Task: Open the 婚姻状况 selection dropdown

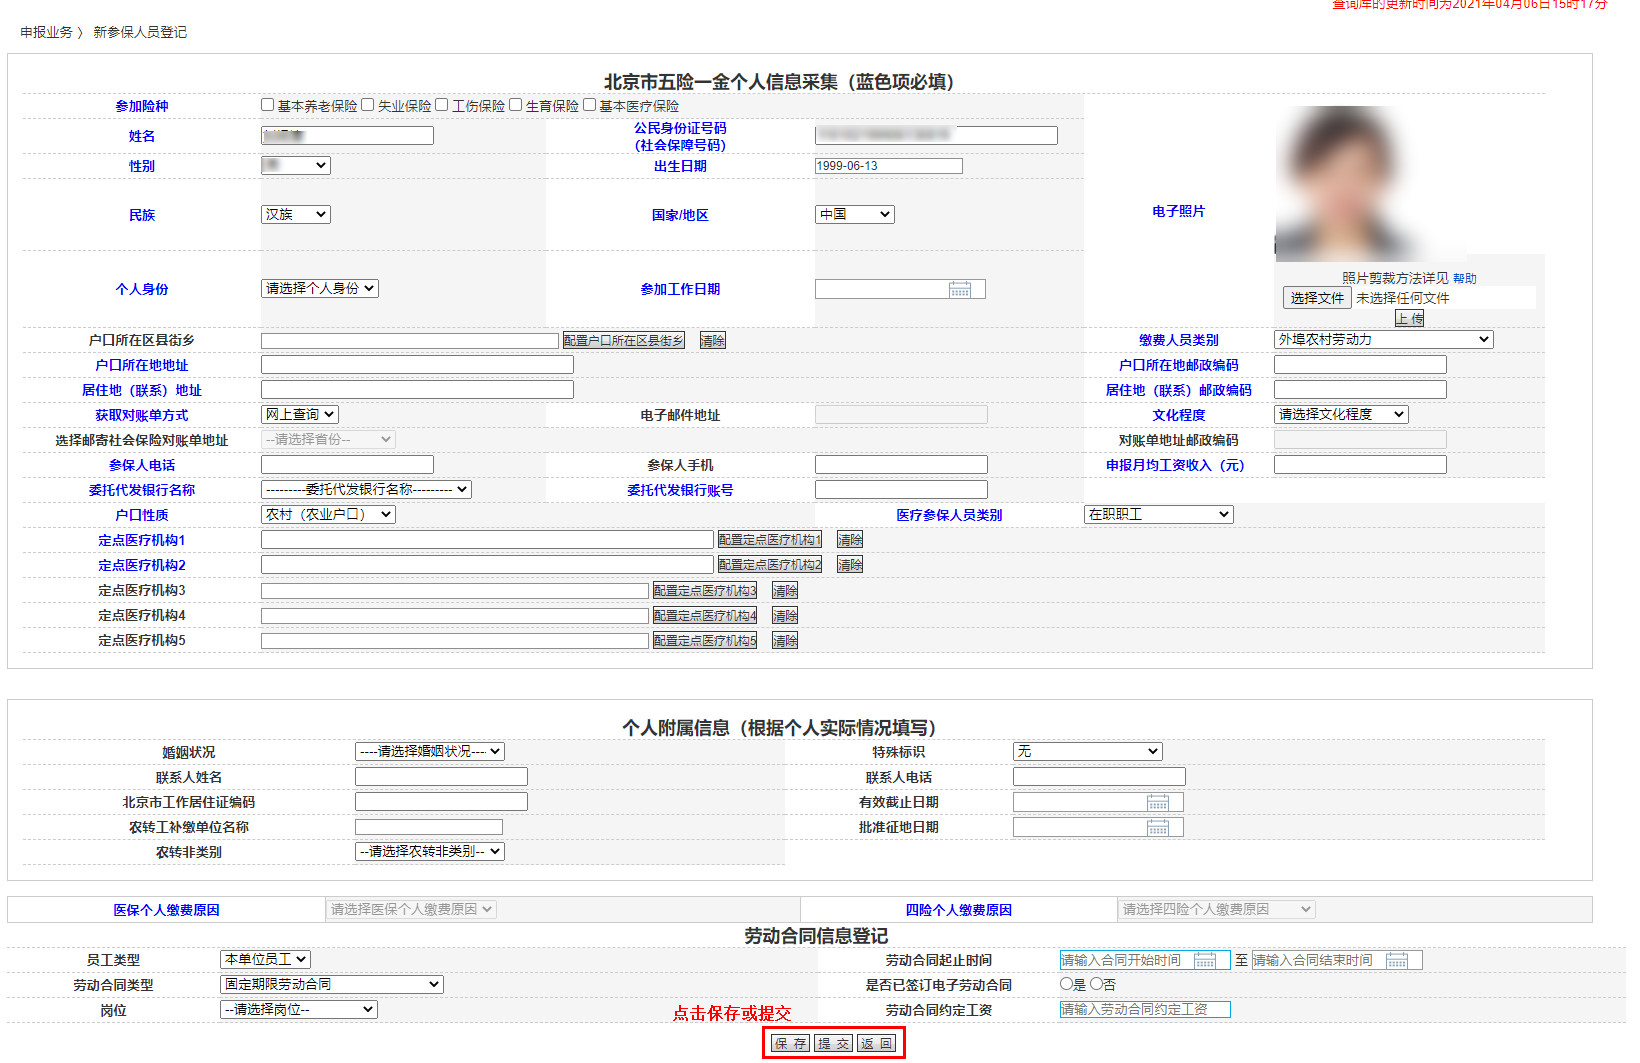Action: (430, 751)
